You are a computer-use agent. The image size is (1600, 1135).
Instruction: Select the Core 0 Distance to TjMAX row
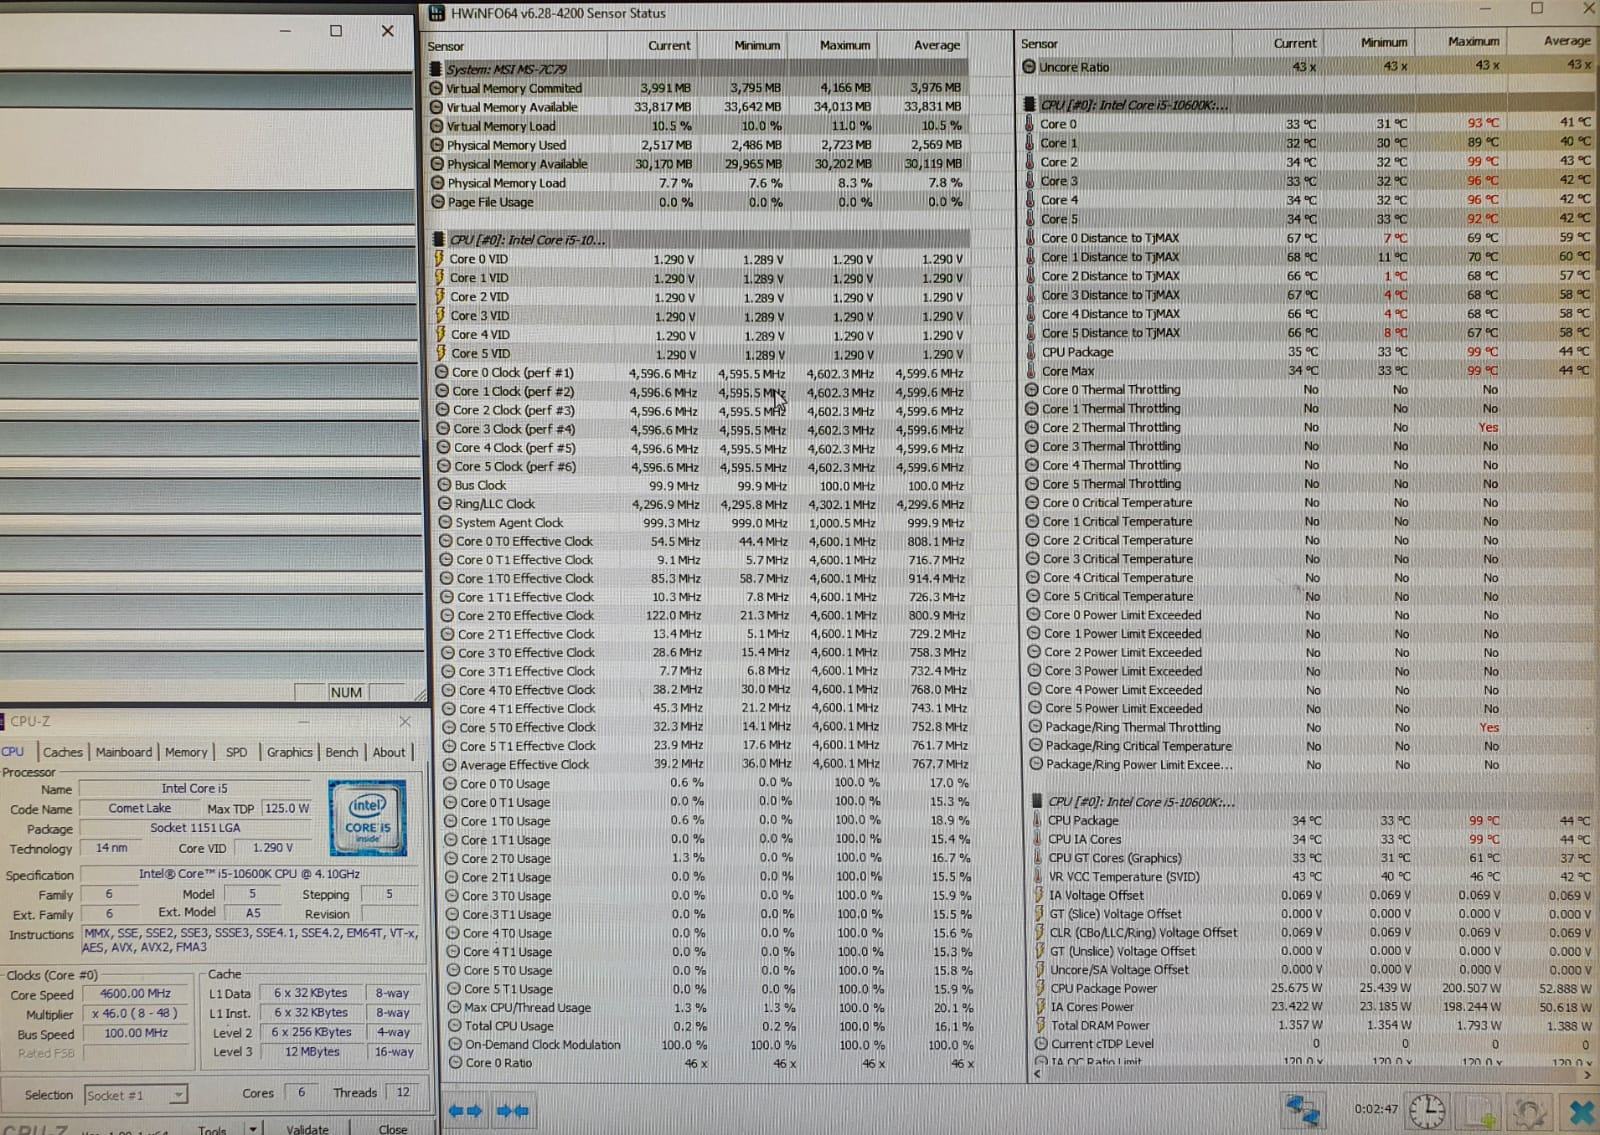1307,238
